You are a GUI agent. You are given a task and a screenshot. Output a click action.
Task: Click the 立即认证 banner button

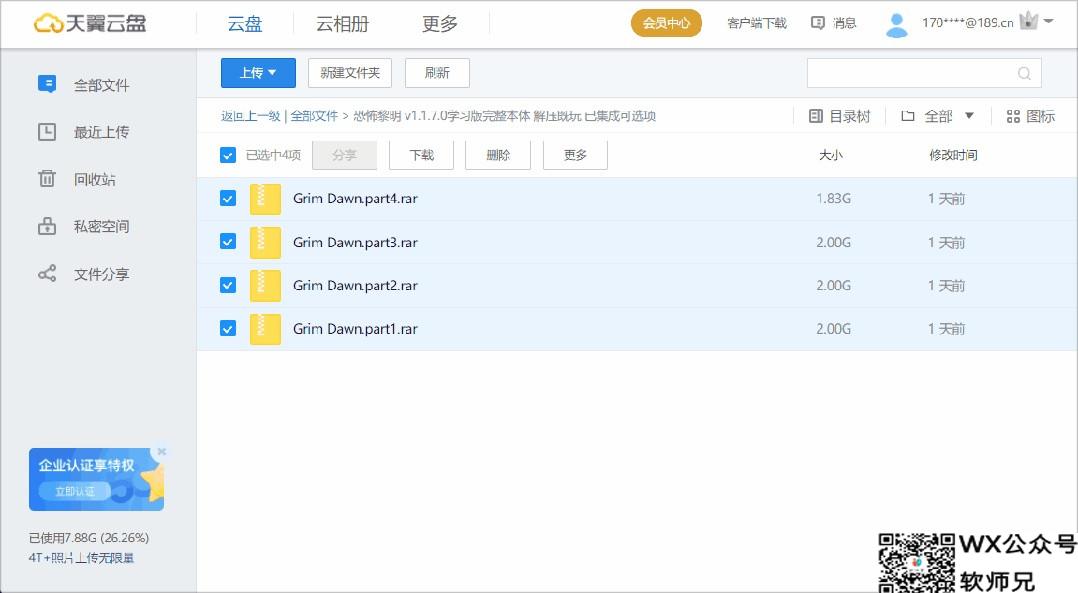click(75, 491)
